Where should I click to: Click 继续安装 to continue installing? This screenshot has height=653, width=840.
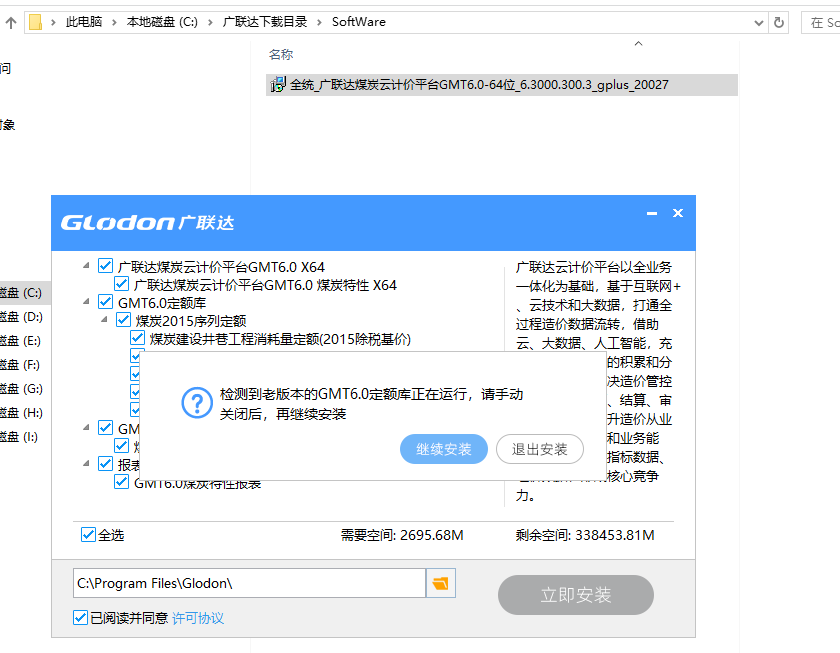(x=444, y=449)
